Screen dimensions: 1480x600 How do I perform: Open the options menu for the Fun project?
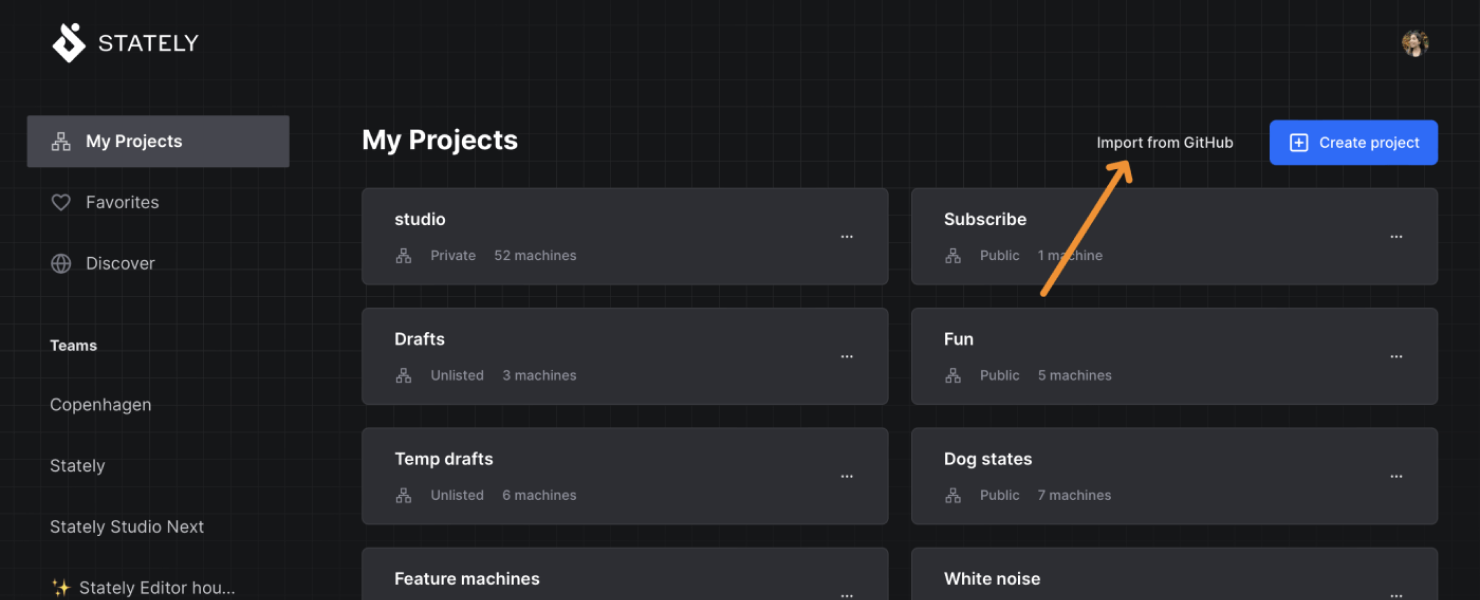(x=1396, y=356)
